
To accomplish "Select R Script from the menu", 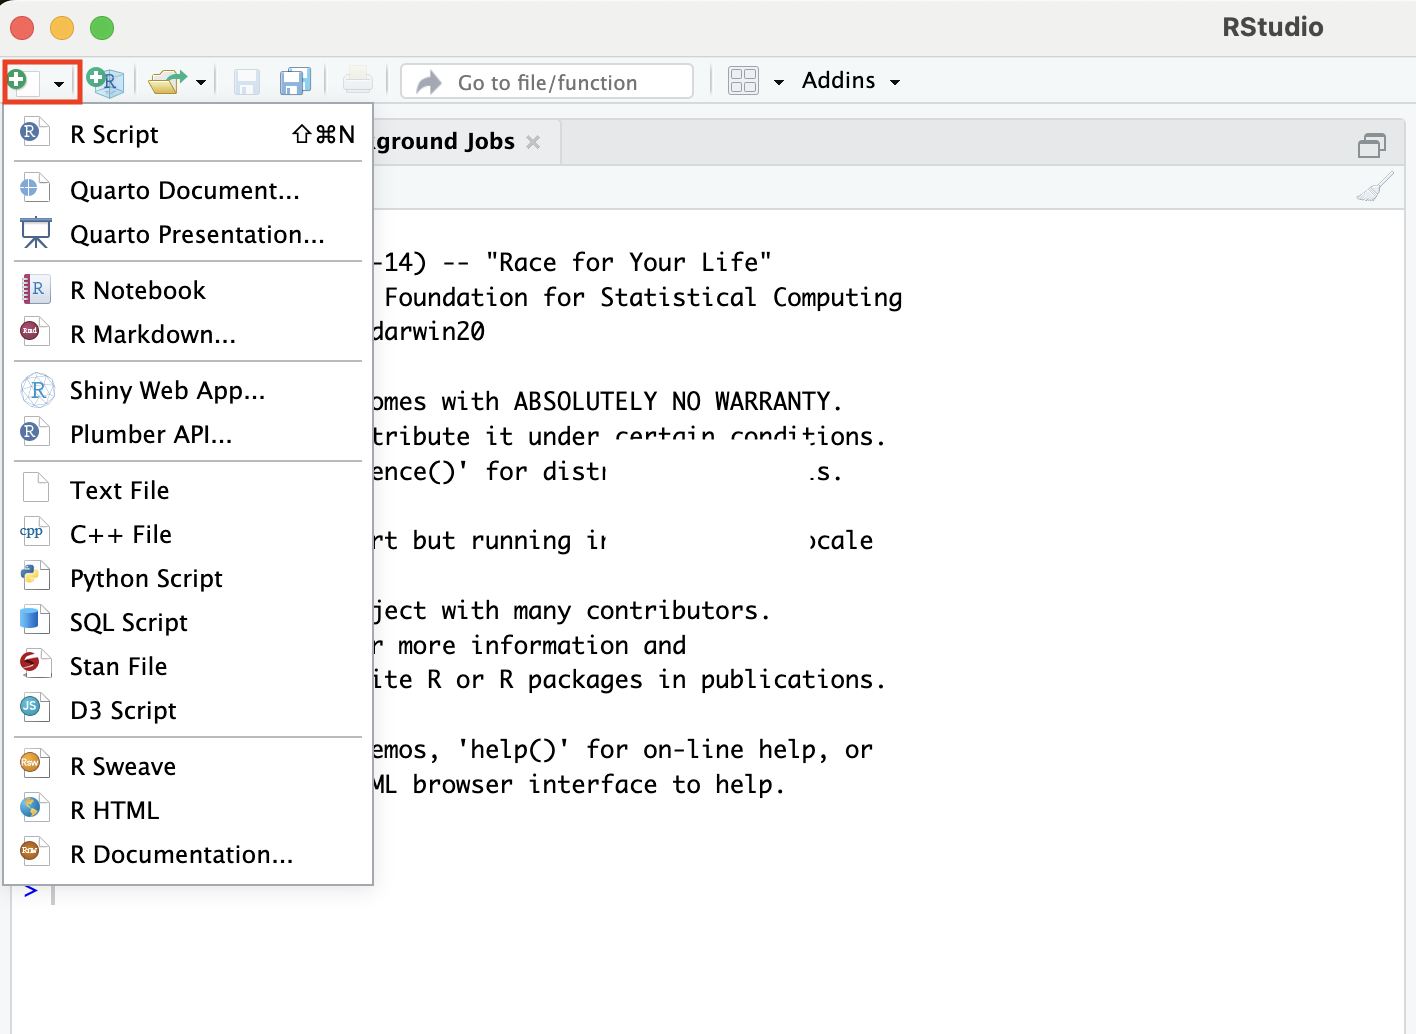I will click(x=188, y=134).
